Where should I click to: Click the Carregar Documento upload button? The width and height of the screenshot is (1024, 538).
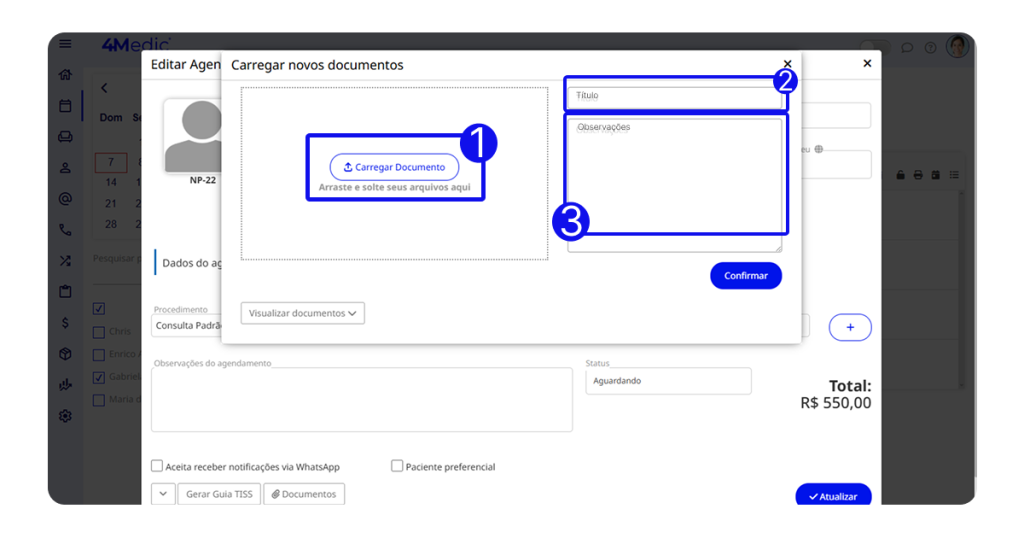[x=394, y=167]
